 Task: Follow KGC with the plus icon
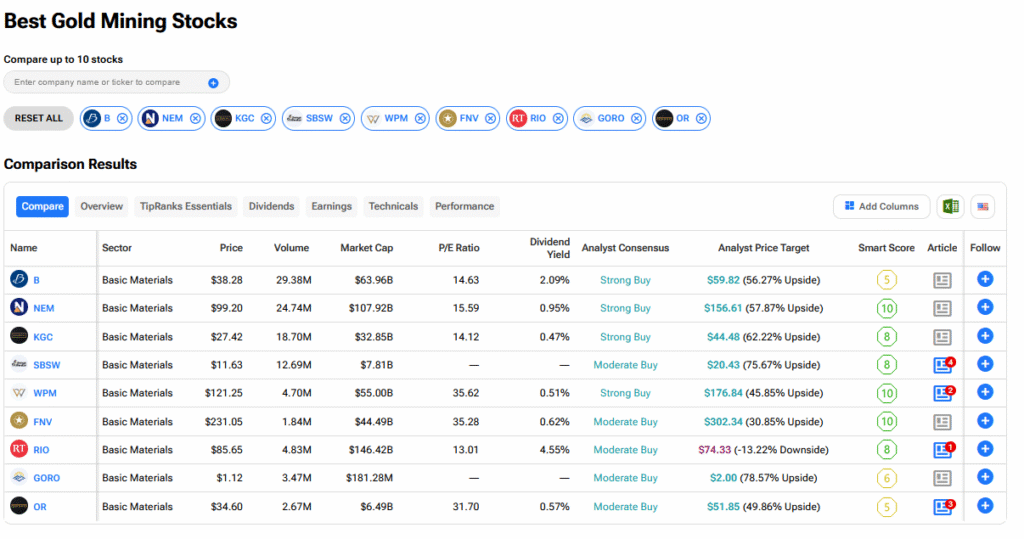[x=985, y=336]
